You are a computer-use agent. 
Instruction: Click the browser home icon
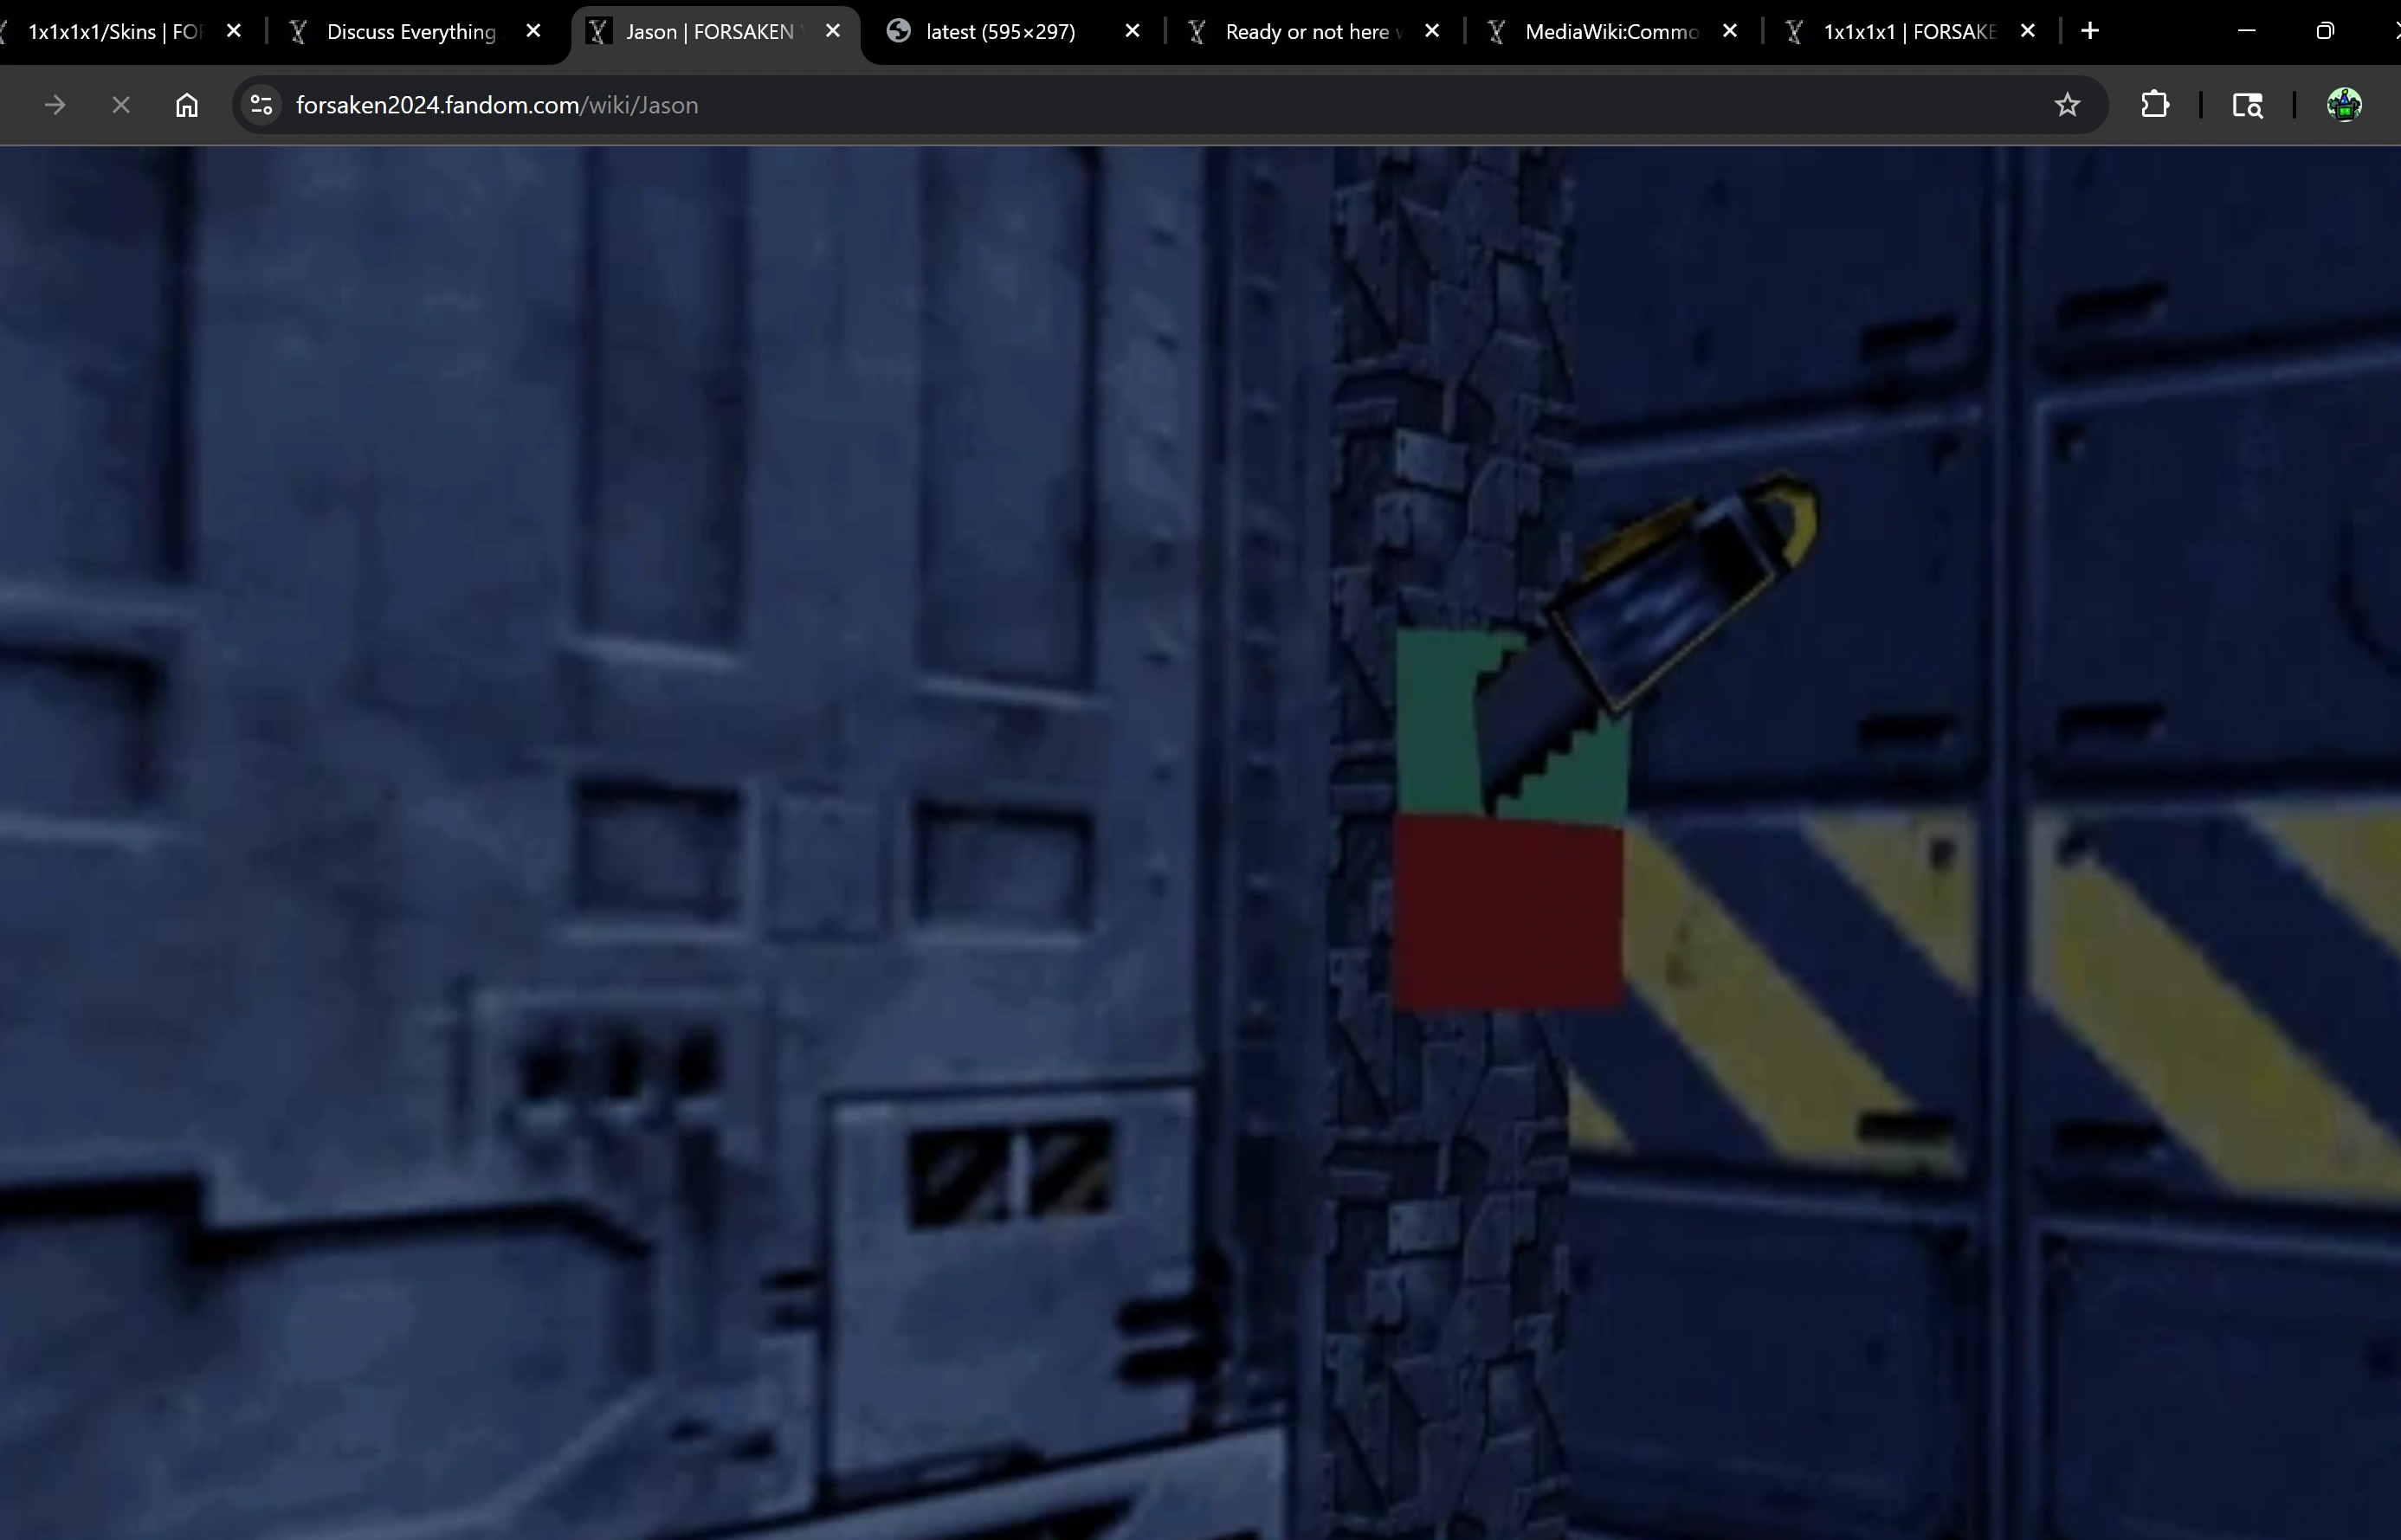coord(186,105)
